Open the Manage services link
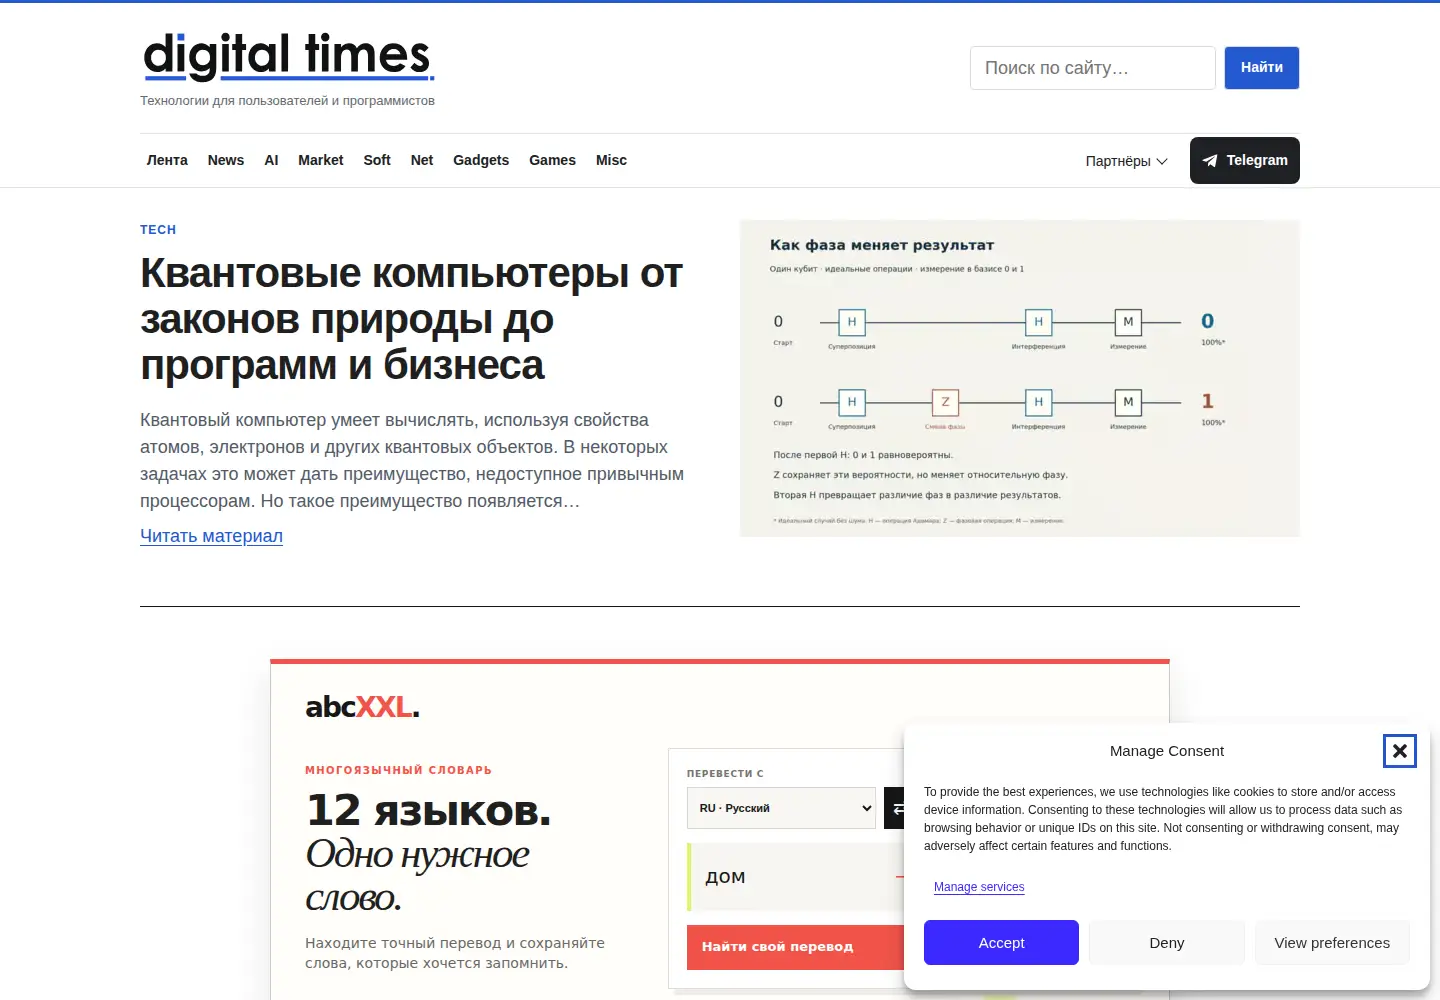 click(979, 887)
